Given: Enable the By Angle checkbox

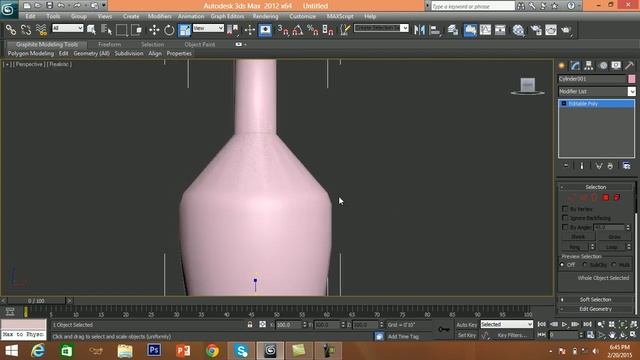Looking at the screenshot, I should pos(565,227).
